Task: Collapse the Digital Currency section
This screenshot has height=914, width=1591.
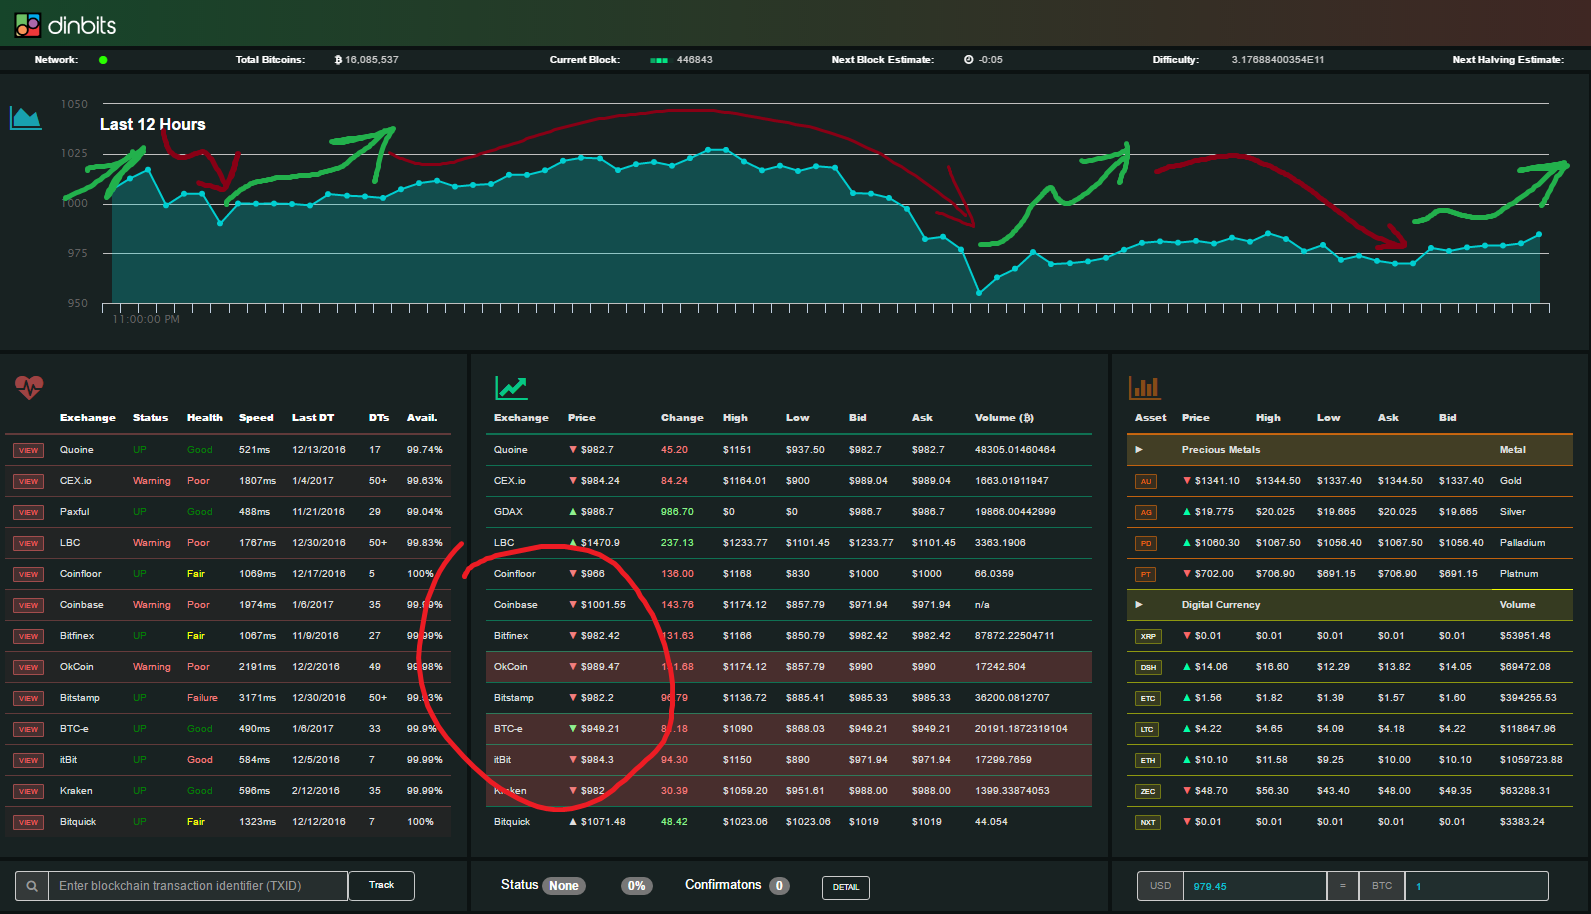Action: point(1139,605)
